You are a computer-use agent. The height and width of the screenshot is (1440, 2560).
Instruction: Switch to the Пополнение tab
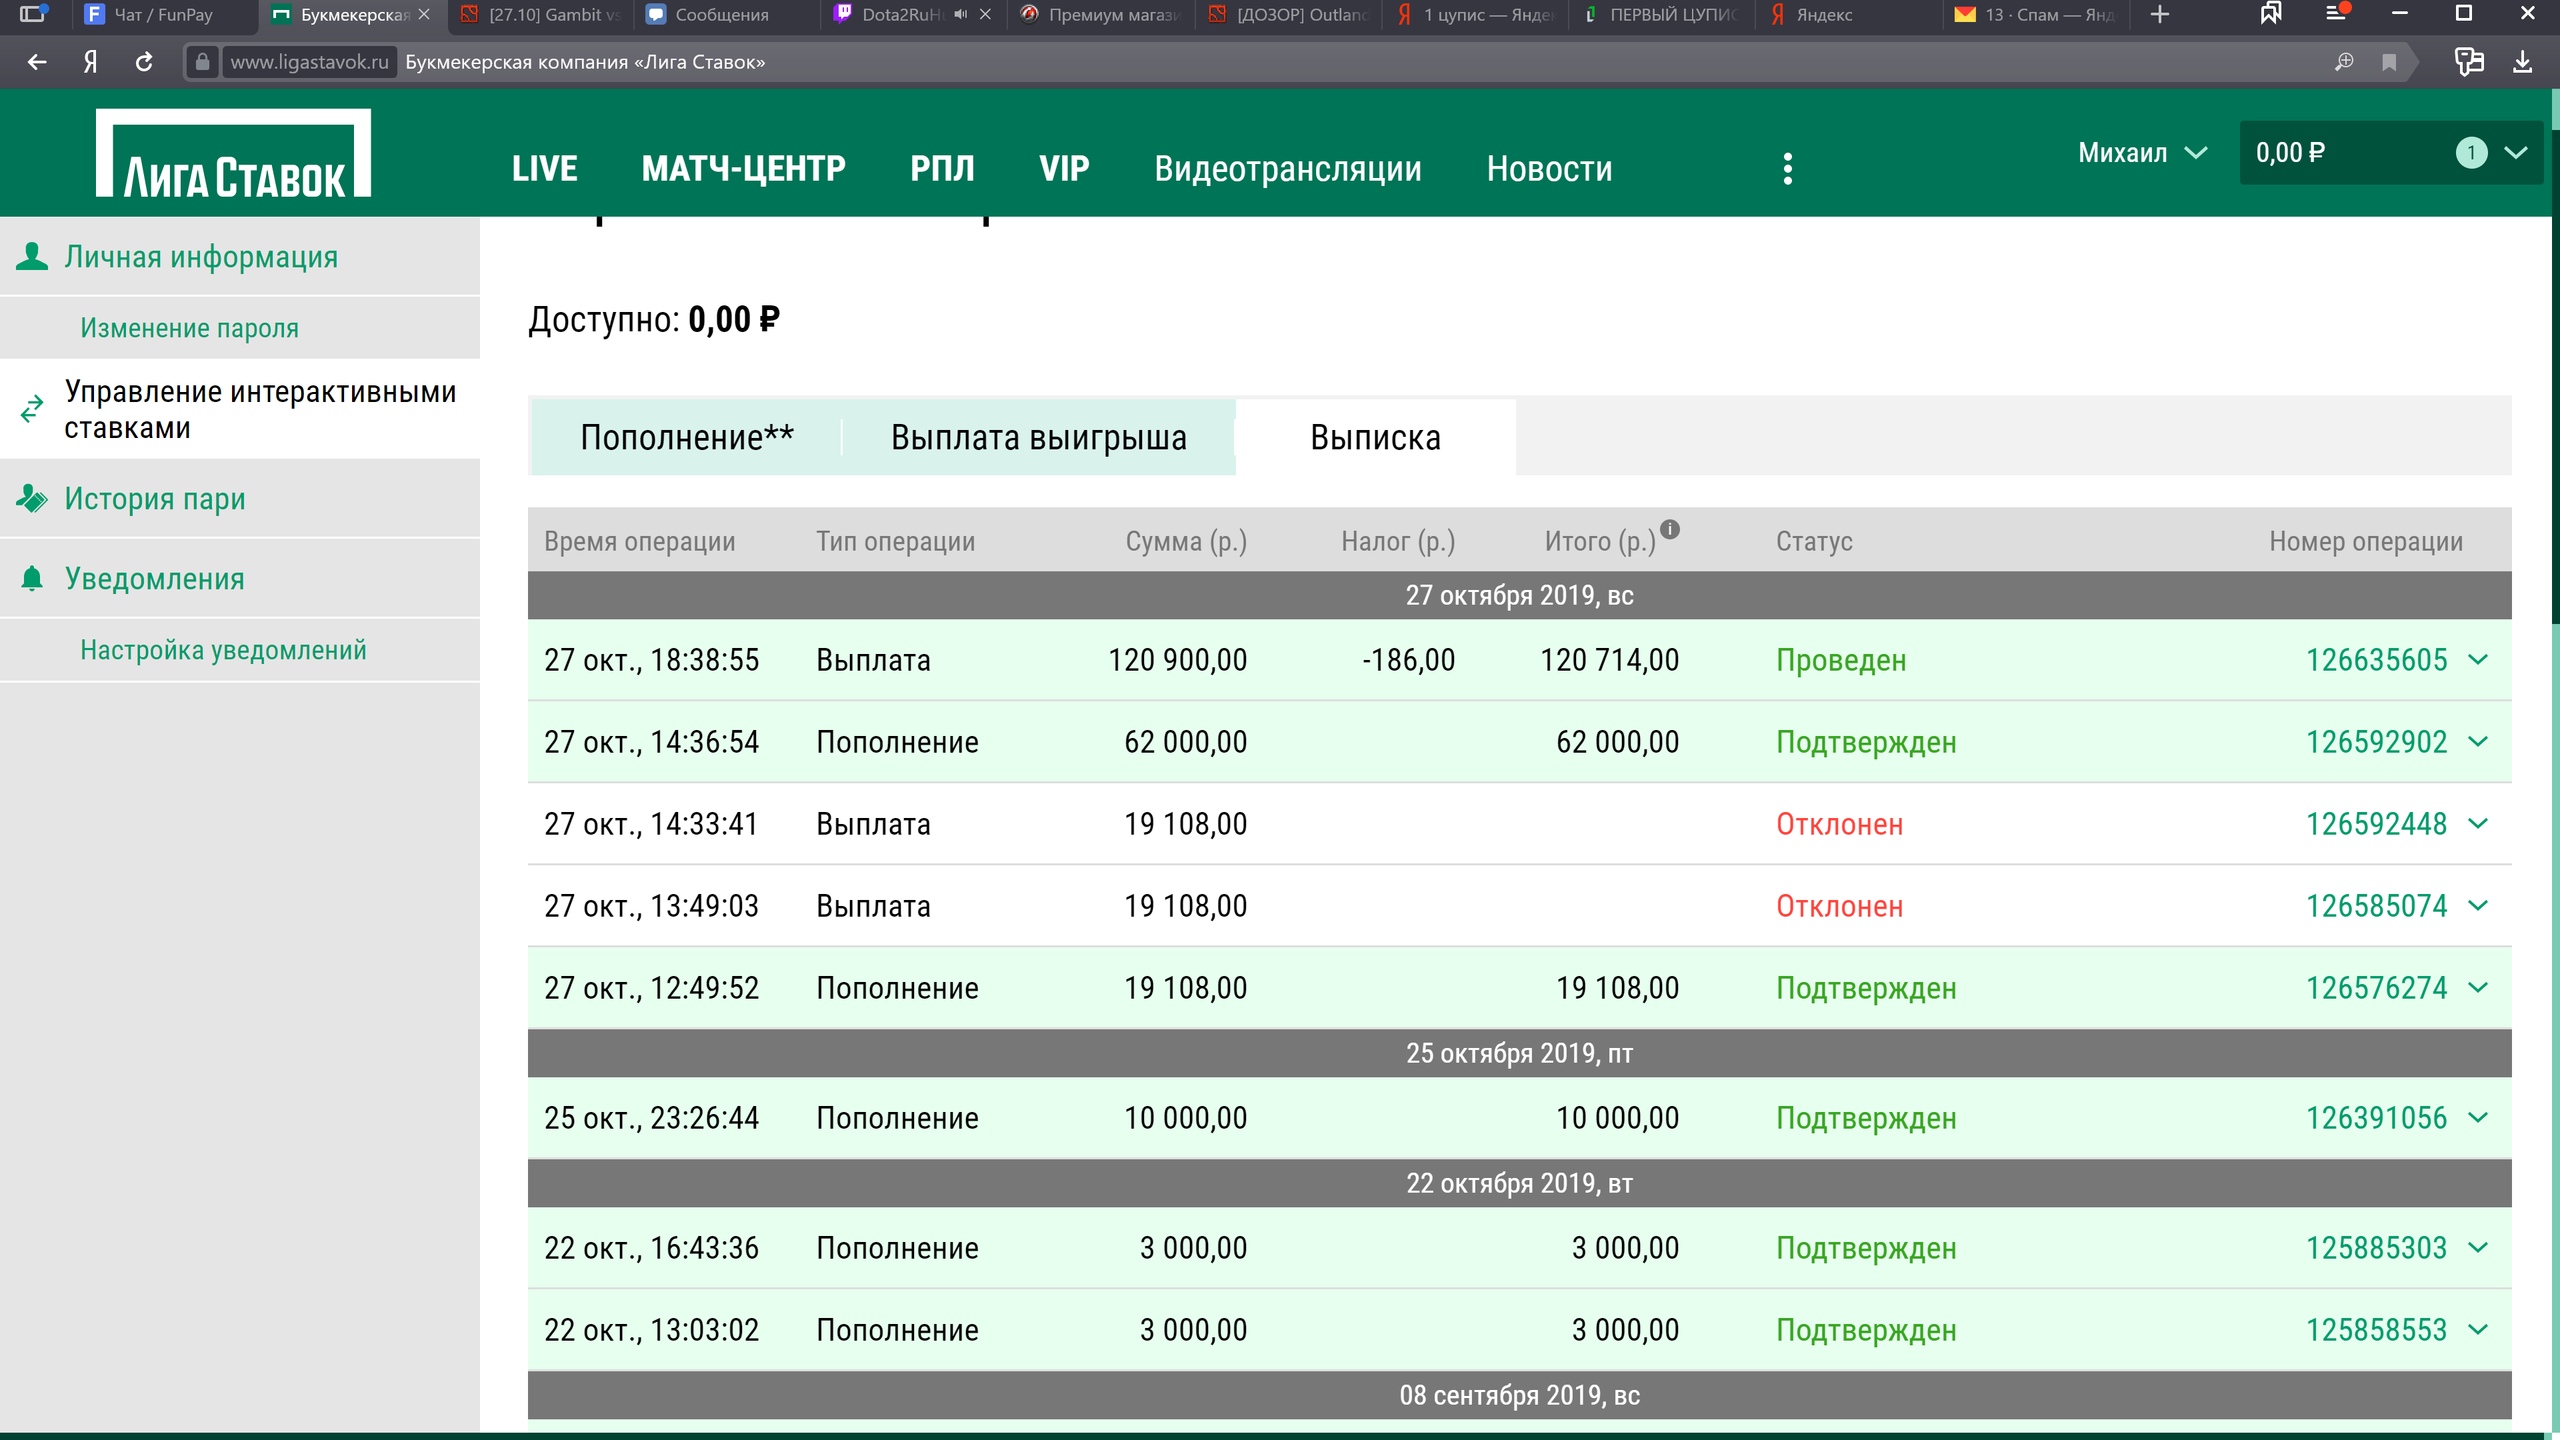coord(686,437)
